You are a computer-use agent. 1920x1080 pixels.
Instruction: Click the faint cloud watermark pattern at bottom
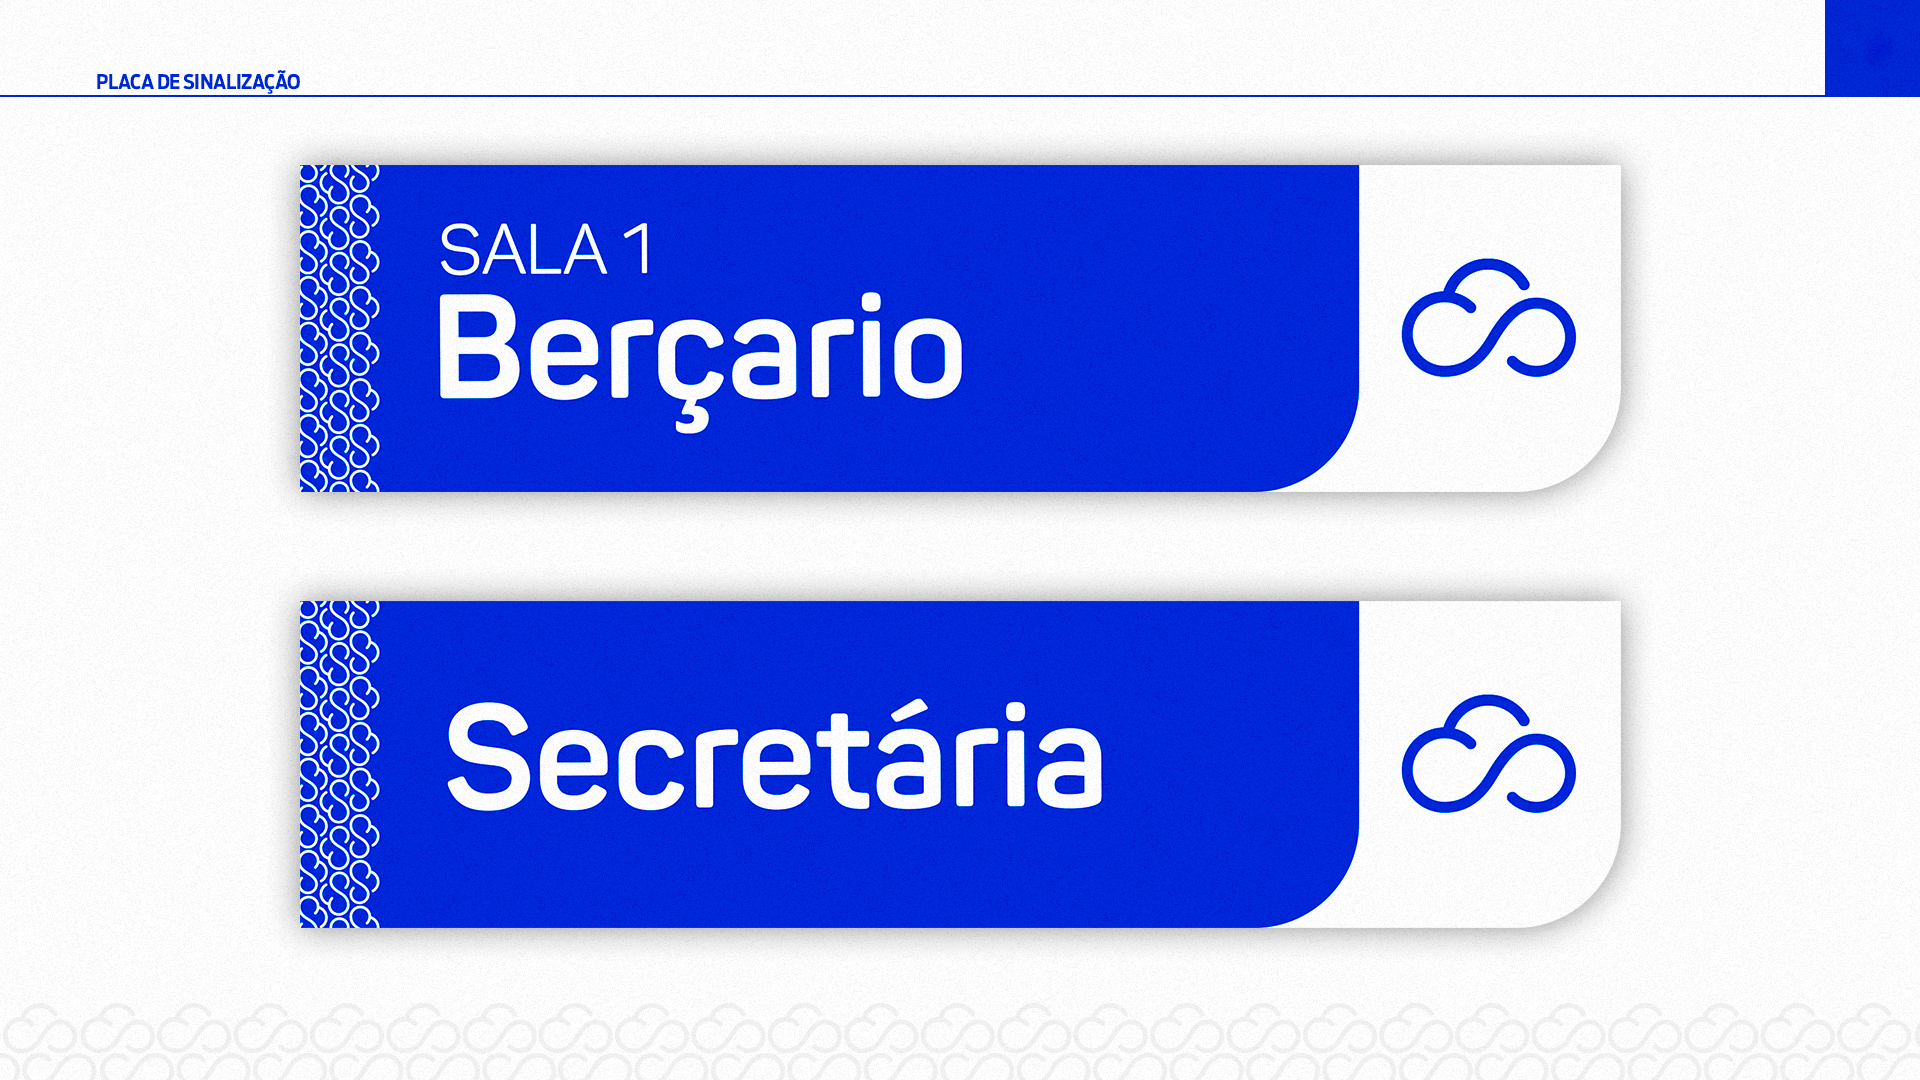960,1041
